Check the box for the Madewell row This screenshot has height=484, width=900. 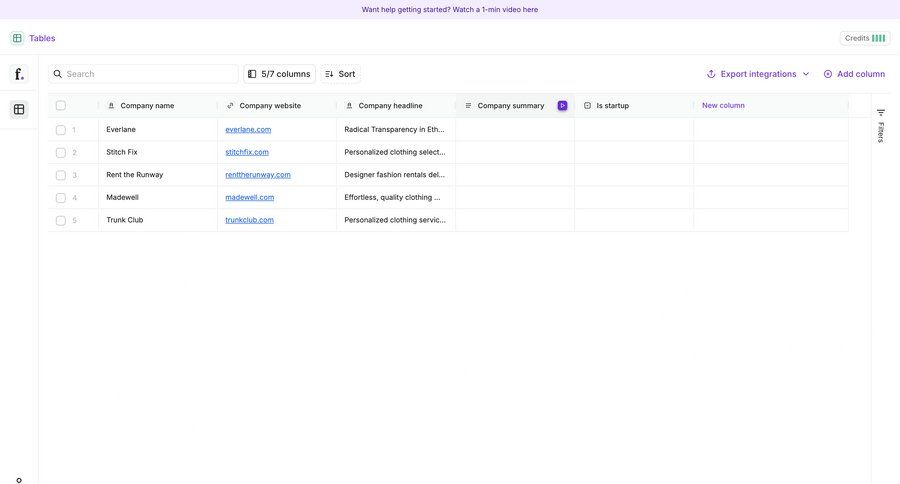pos(61,198)
